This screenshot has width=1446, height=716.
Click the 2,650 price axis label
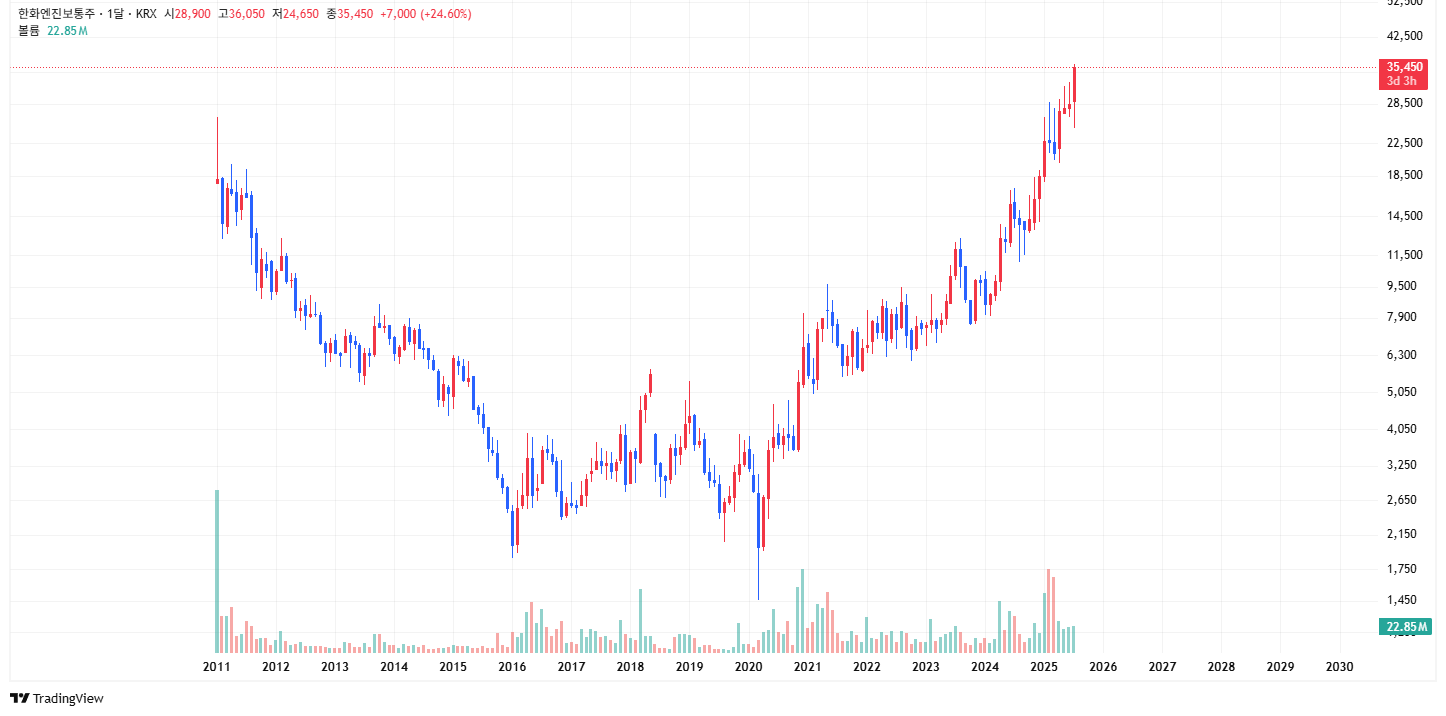[1404, 500]
